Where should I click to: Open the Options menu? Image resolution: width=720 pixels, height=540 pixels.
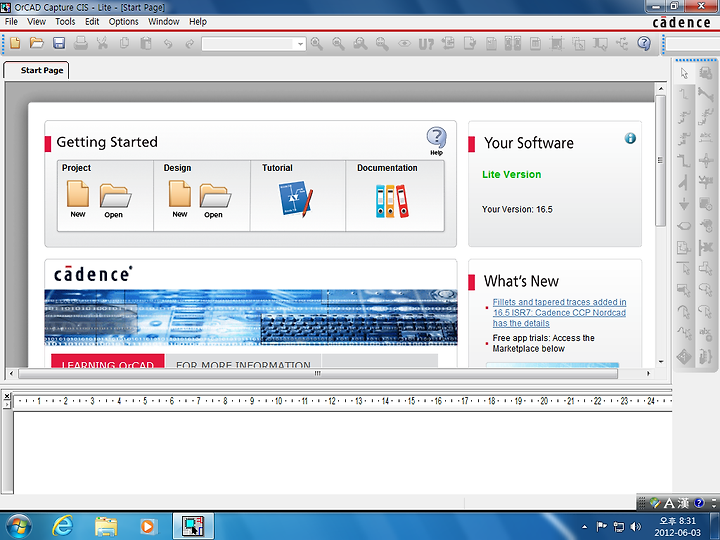(x=123, y=22)
